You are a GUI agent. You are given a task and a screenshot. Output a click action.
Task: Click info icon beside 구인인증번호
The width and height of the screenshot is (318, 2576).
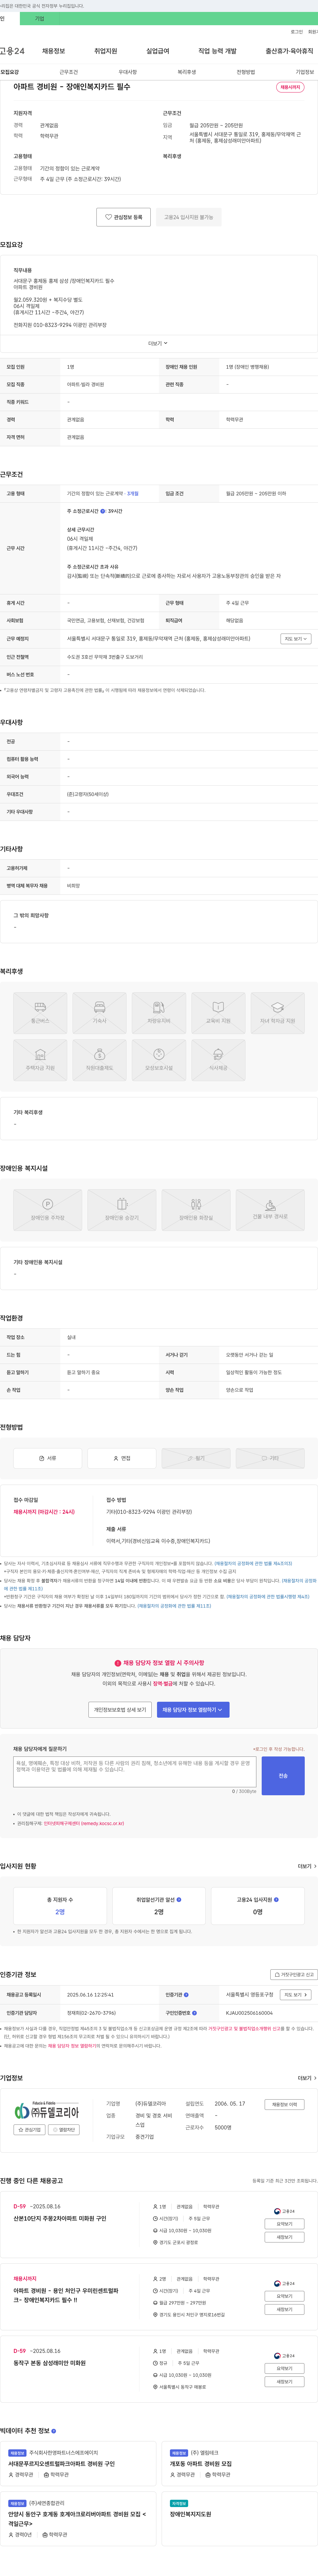[x=194, y=2013]
